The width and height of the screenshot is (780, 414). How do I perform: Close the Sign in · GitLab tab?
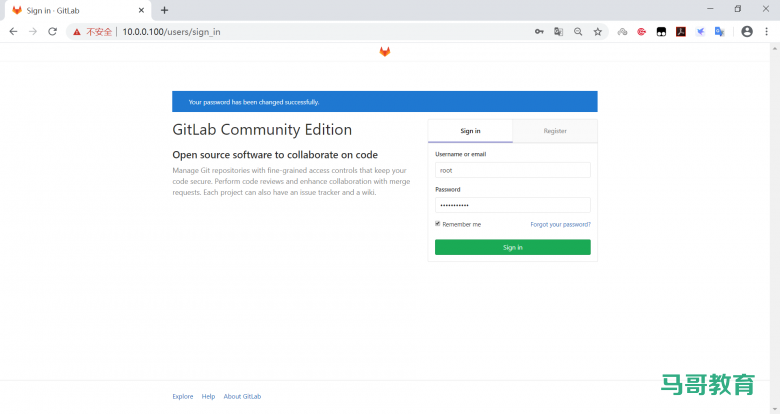(x=141, y=10)
